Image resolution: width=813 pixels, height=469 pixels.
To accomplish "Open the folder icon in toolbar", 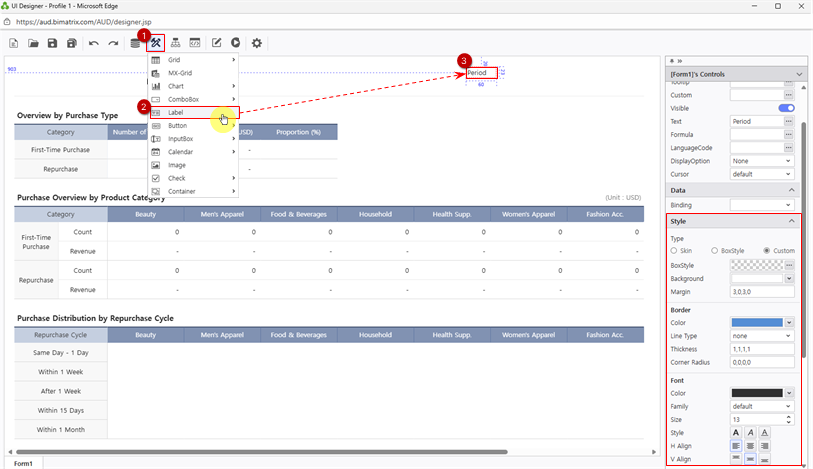I will [x=33, y=43].
